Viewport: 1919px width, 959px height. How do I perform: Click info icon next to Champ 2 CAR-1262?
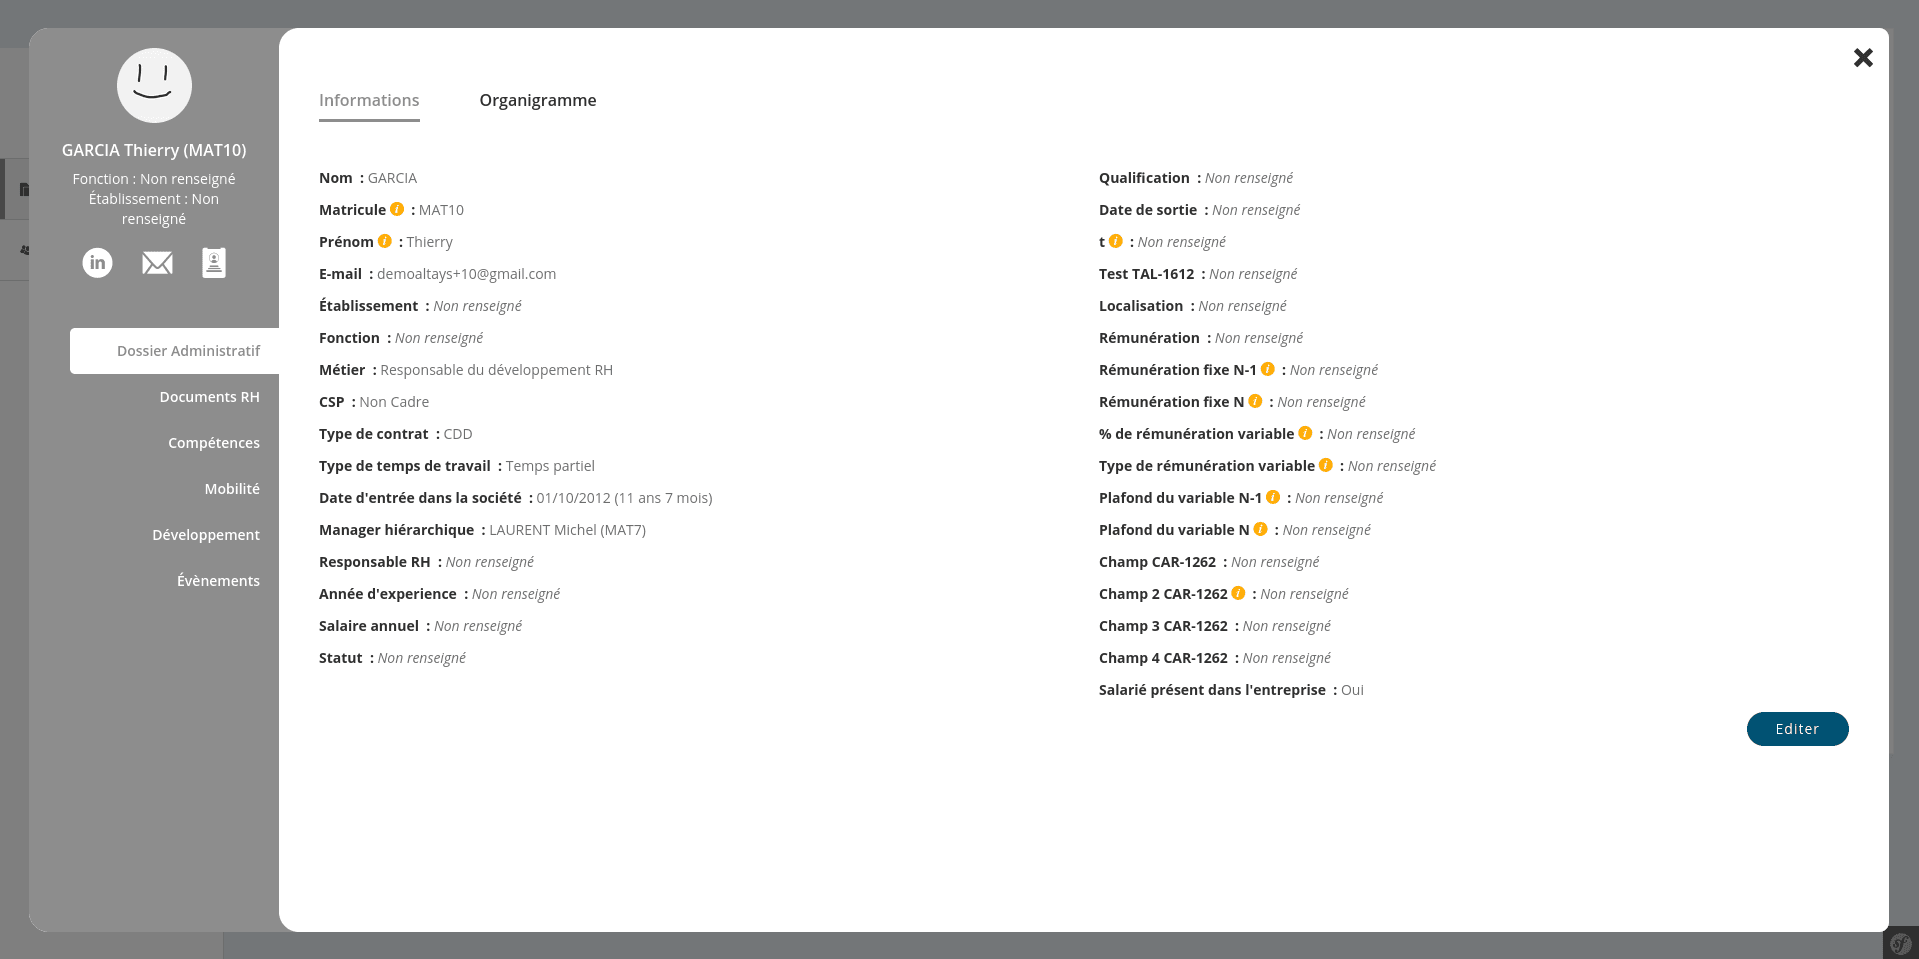(1239, 593)
